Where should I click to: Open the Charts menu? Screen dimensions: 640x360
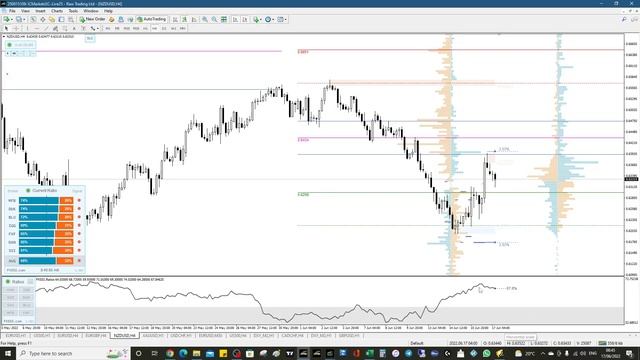pyautogui.click(x=57, y=11)
